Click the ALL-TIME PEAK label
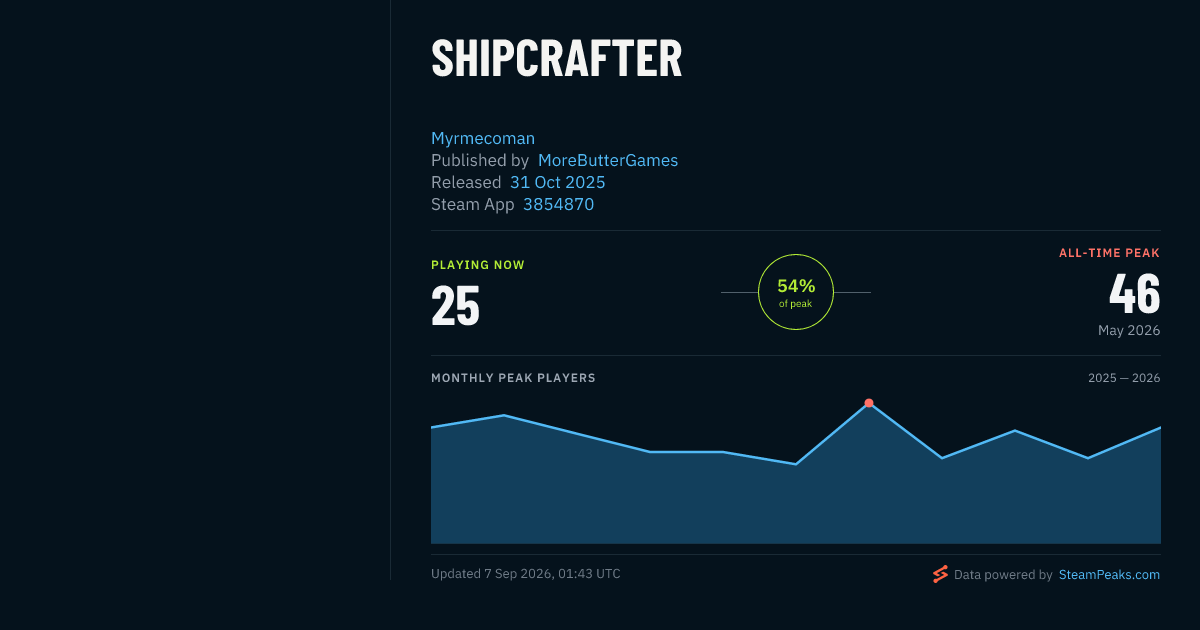 [1110, 253]
